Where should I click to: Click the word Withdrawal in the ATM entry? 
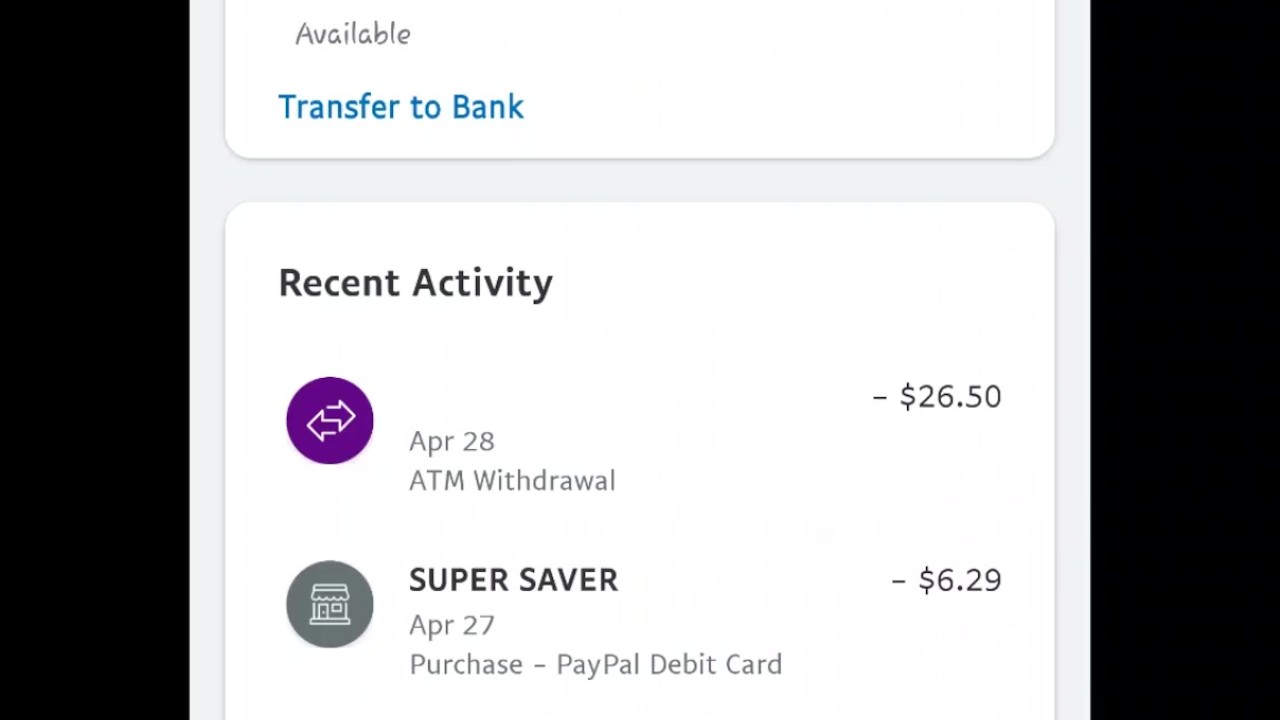tap(544, 481)
